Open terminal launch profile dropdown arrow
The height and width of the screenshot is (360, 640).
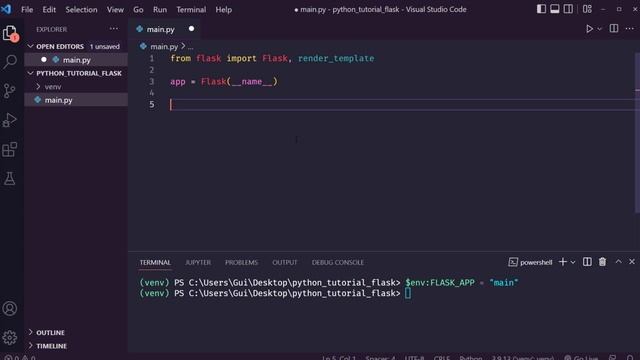pos(573,262)
